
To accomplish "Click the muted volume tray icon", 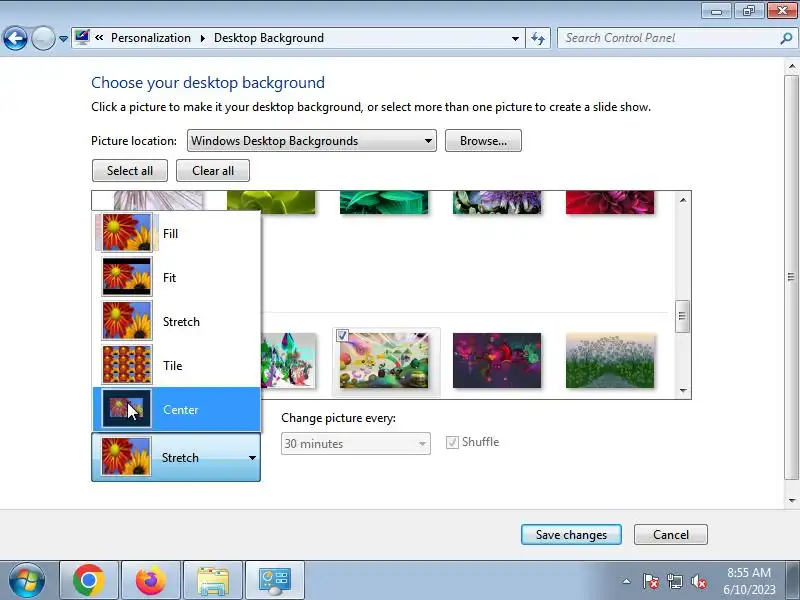I will pos(698,581).
